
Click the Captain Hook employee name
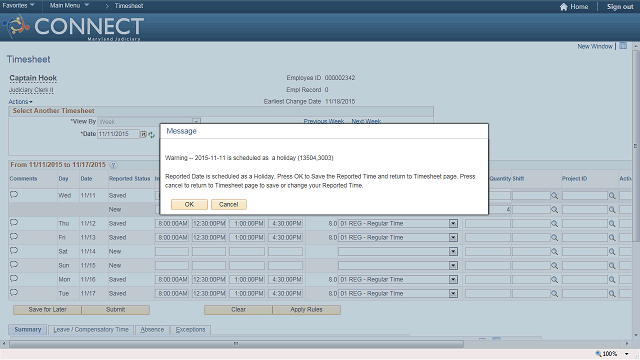tap(33, 78)
